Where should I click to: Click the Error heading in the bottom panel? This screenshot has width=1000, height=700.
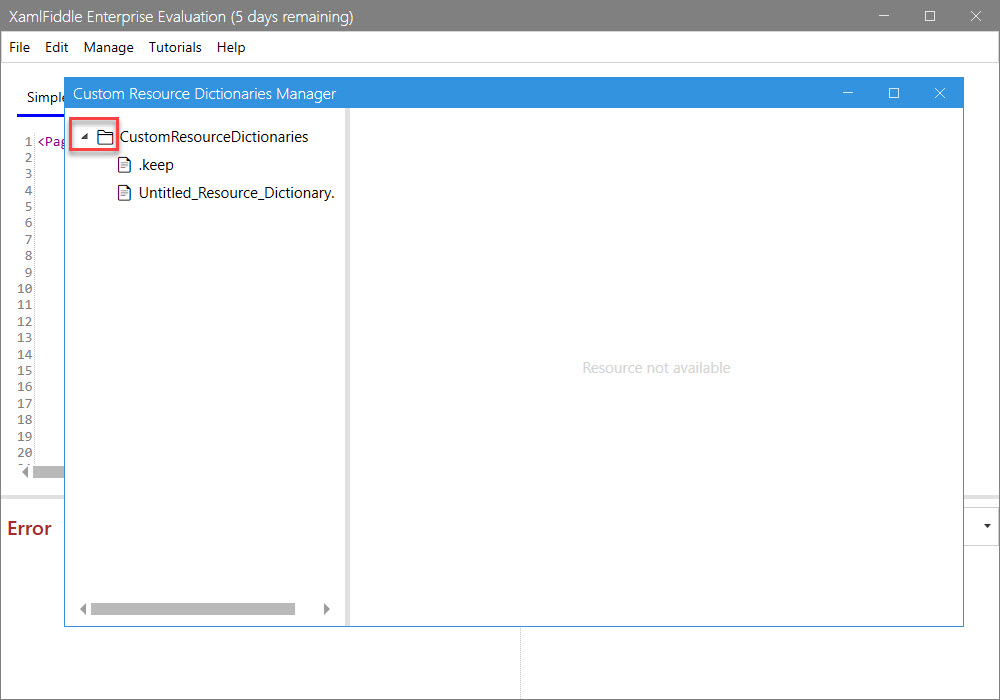[x=29, y=529]
